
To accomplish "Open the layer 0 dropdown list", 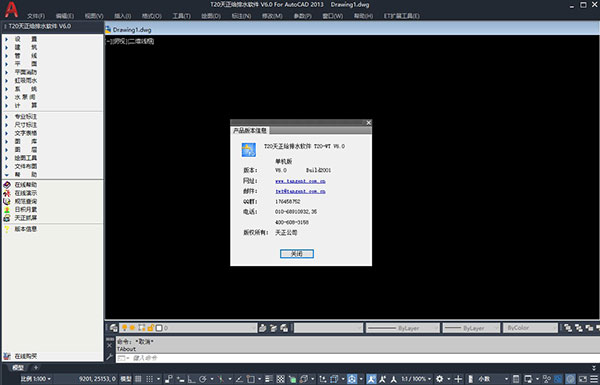I will click(188, 328).
